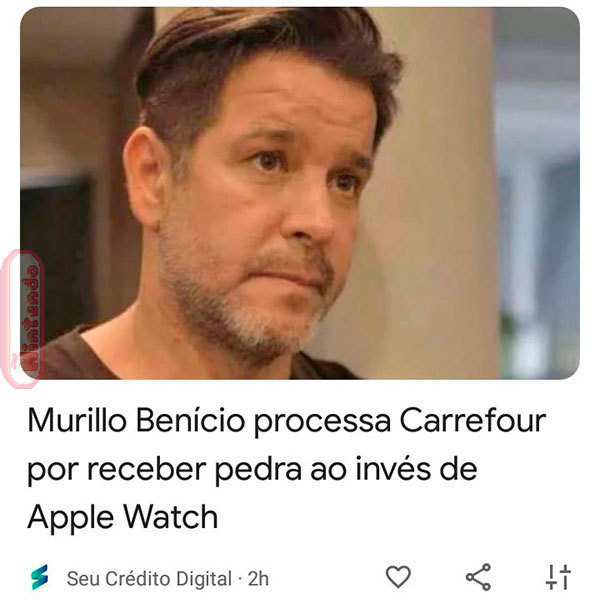Open the article headline about Carrefour
The height and width of the screenshot is (603, 600).
tap(287, 469)
